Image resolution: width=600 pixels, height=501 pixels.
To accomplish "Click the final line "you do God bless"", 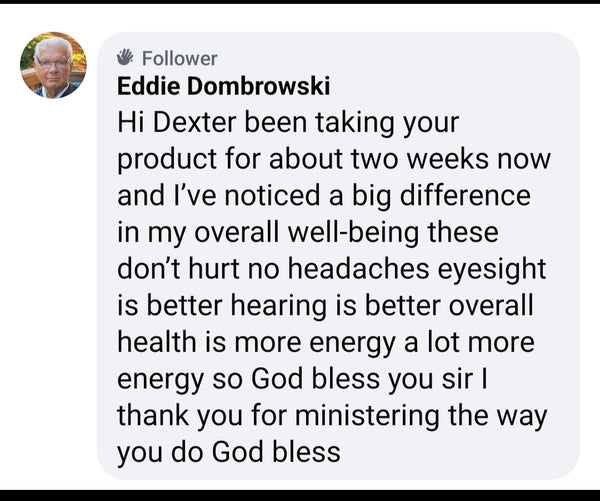I will 229,451.
